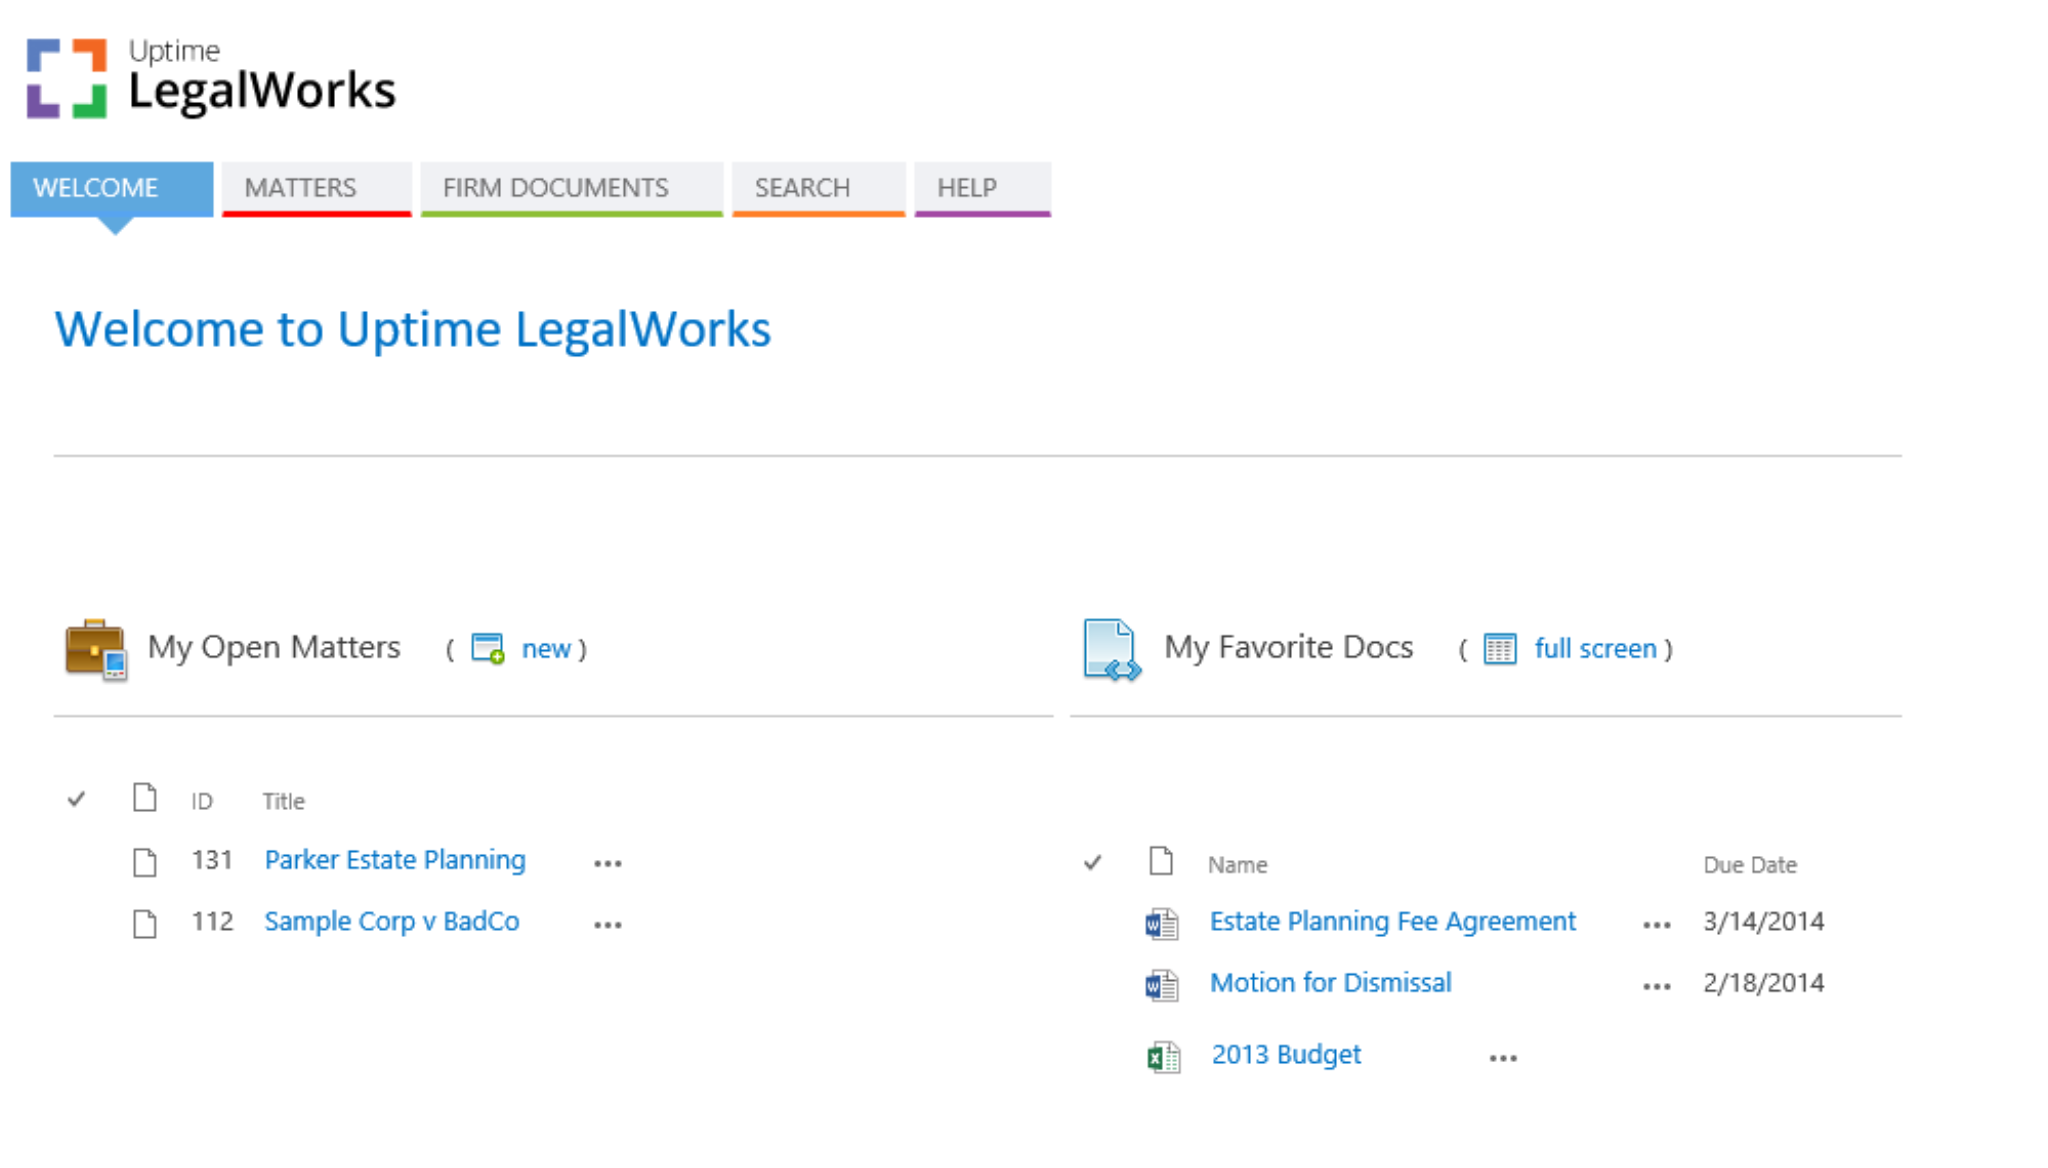Open the Parker Estate Planning matter
This screenshot has width=2048, height=1168.
[394, 860]
